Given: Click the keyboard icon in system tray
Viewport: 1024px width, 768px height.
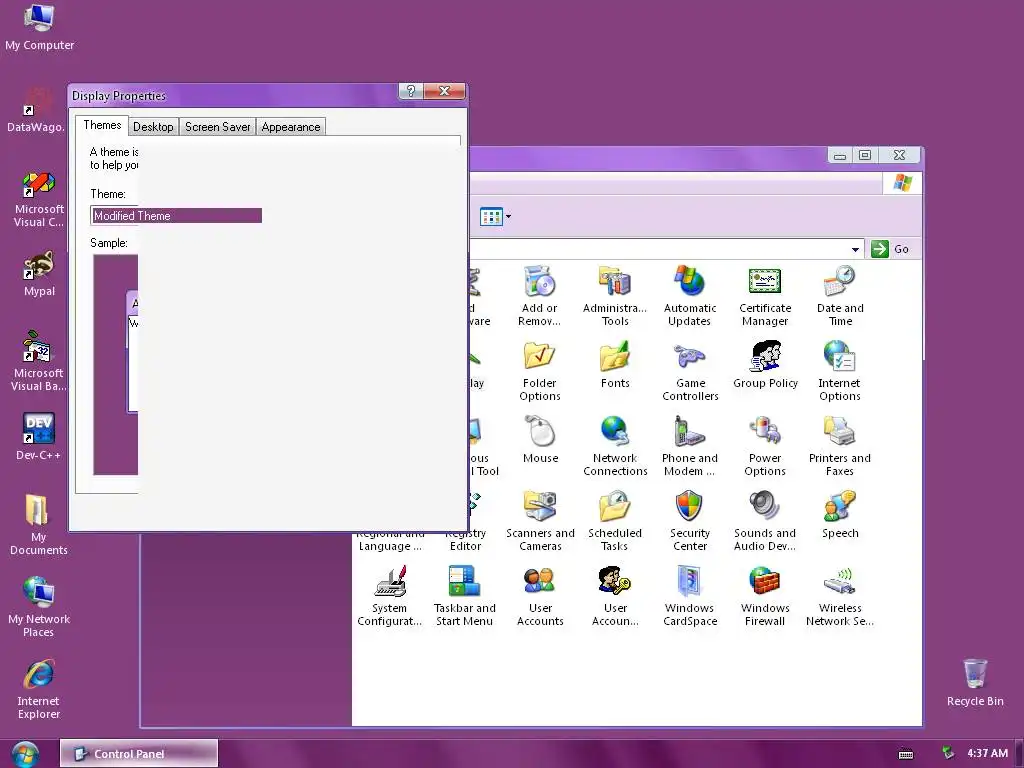Looking at the screenshot, I should tap(906, 754).
